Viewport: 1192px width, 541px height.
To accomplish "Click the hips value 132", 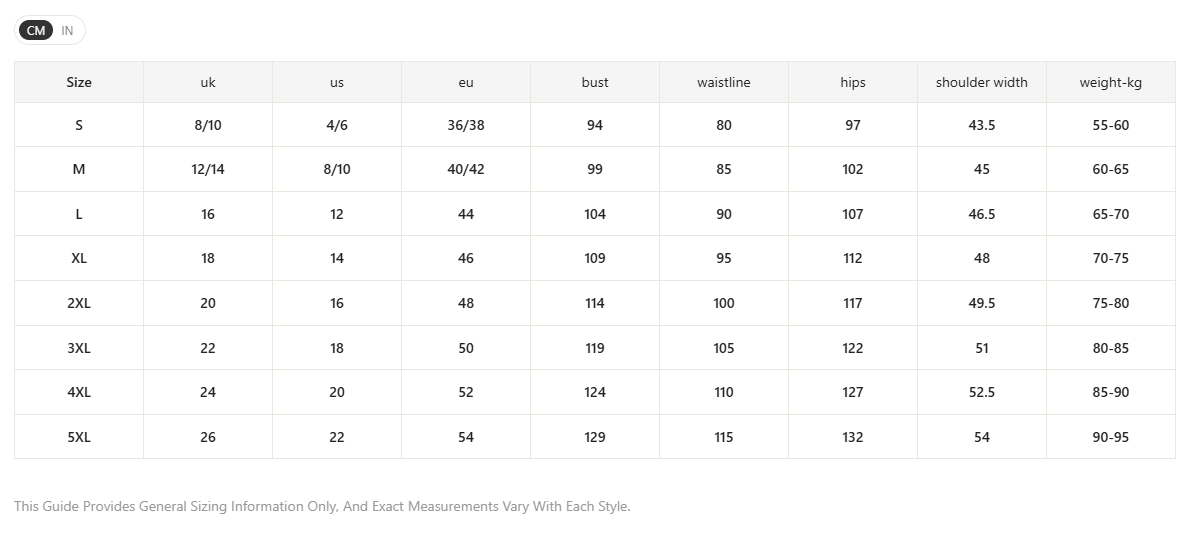I will pyautogui.click(x=853, y=437).
